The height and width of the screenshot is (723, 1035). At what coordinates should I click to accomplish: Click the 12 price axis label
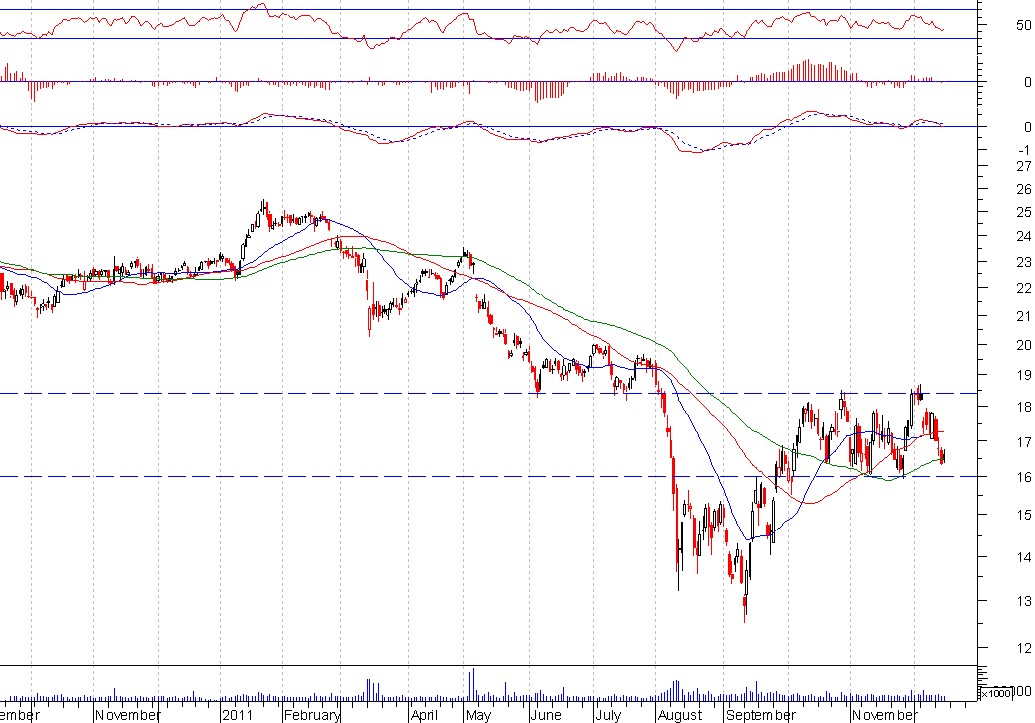pyautogui.click(x=1023, y=648)
